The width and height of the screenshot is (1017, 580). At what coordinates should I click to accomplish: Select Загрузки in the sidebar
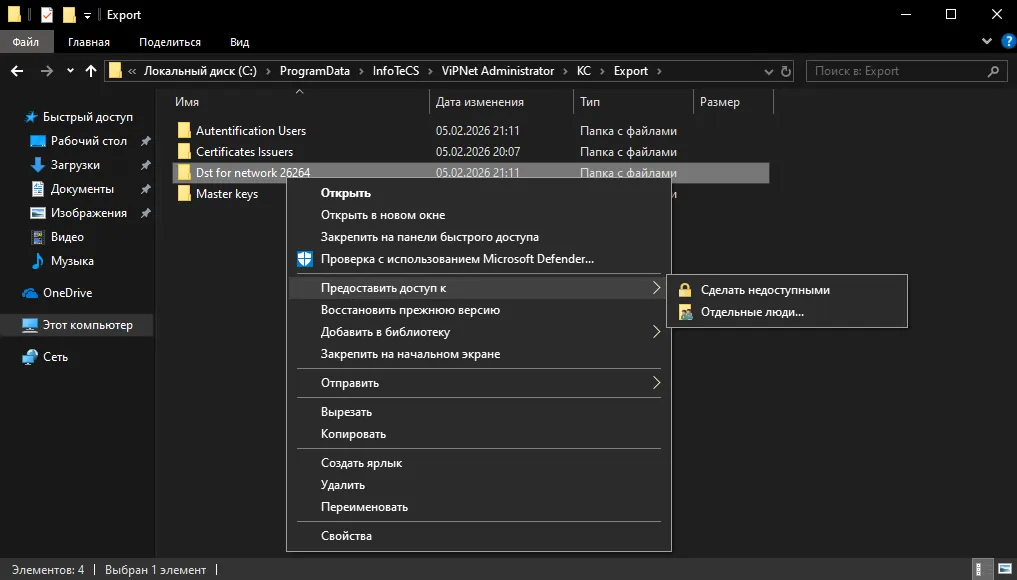(x=77, y=165)
